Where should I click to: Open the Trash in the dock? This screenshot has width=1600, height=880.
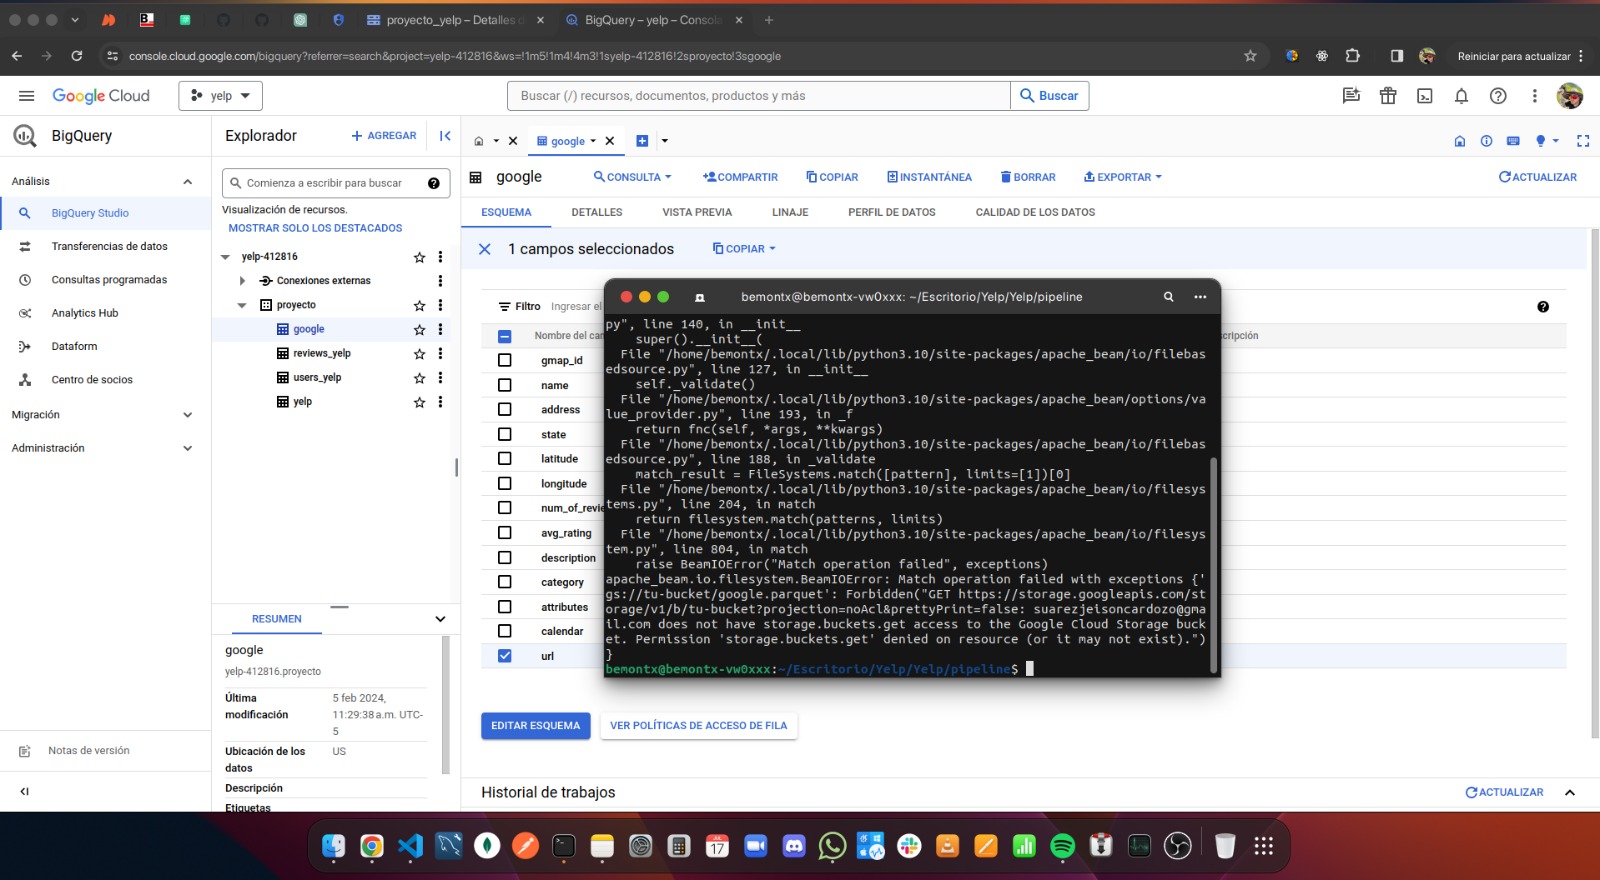point(1225,846)
